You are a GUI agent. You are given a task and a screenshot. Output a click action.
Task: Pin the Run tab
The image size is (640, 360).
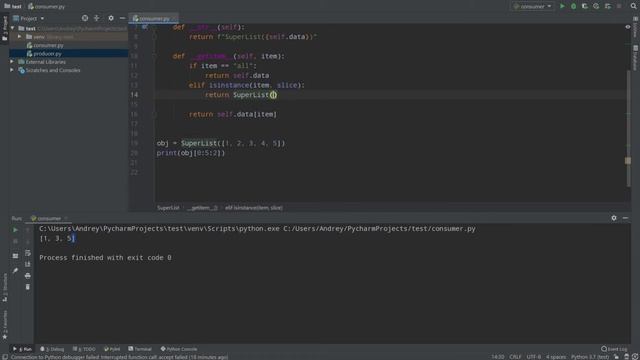pos(15,270)
